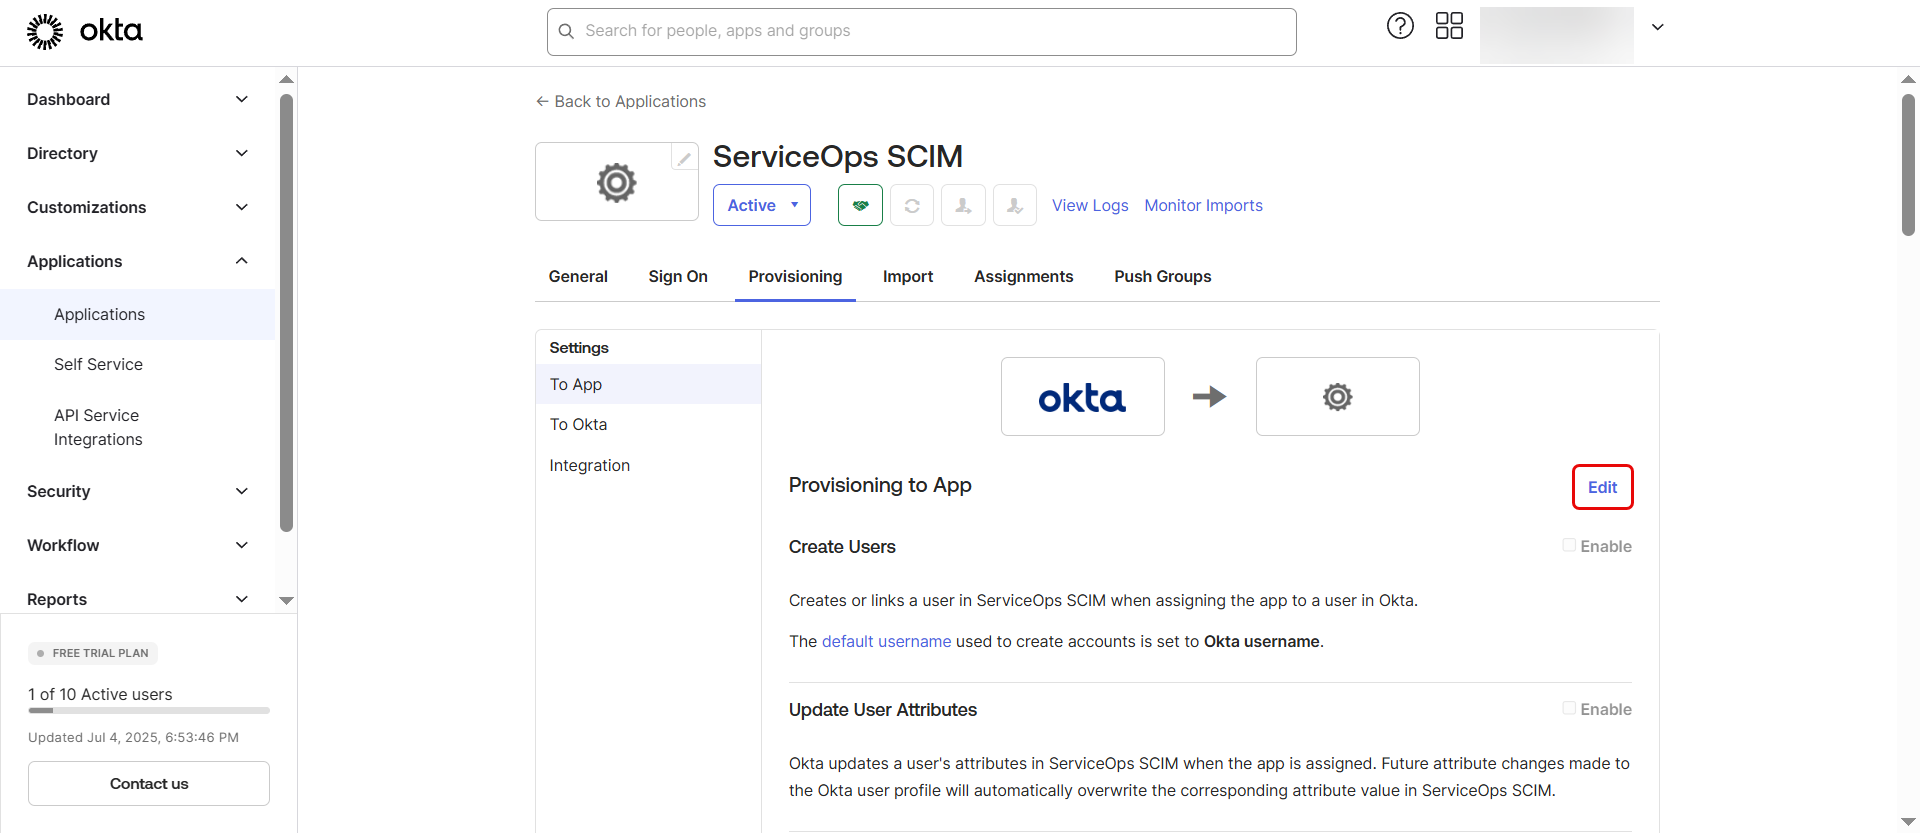Click the user export arrow icon

pyautogui.click(x=963, y=205)
